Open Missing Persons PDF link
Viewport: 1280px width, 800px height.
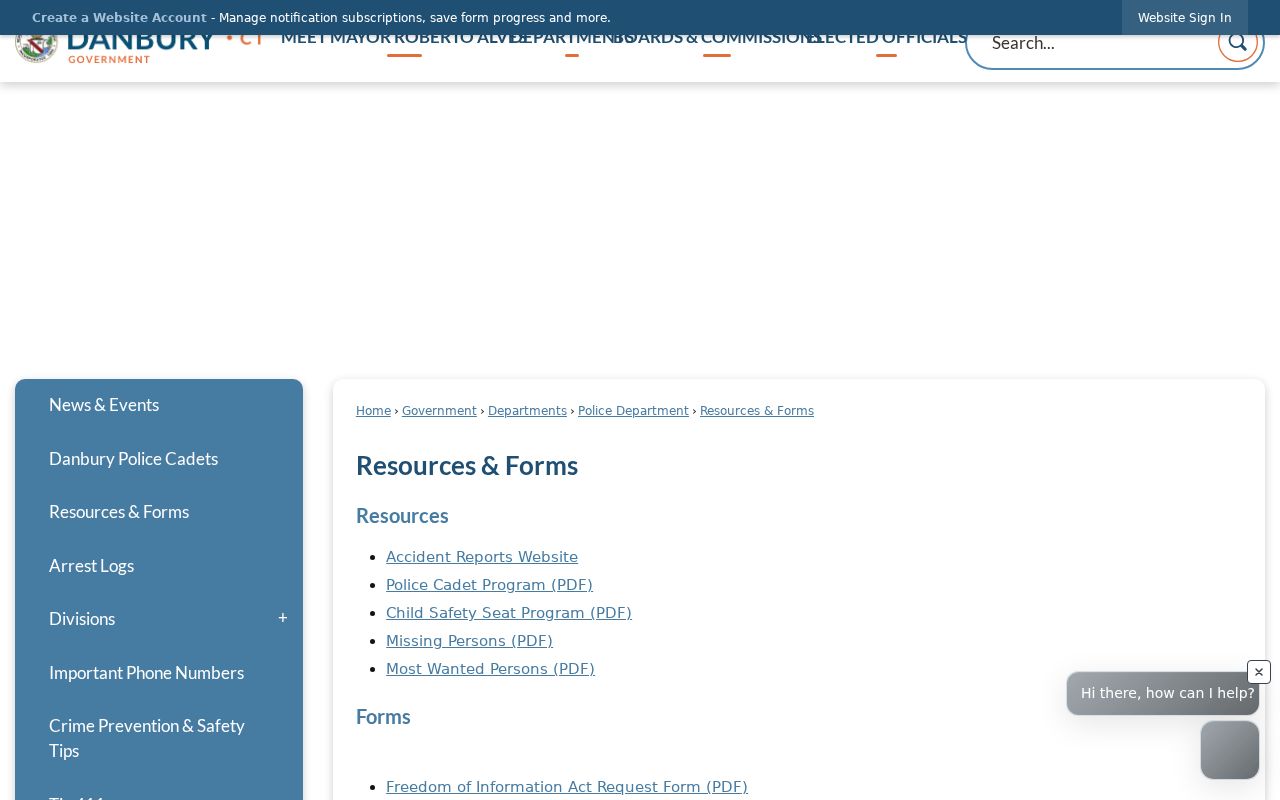coord(469,641)
